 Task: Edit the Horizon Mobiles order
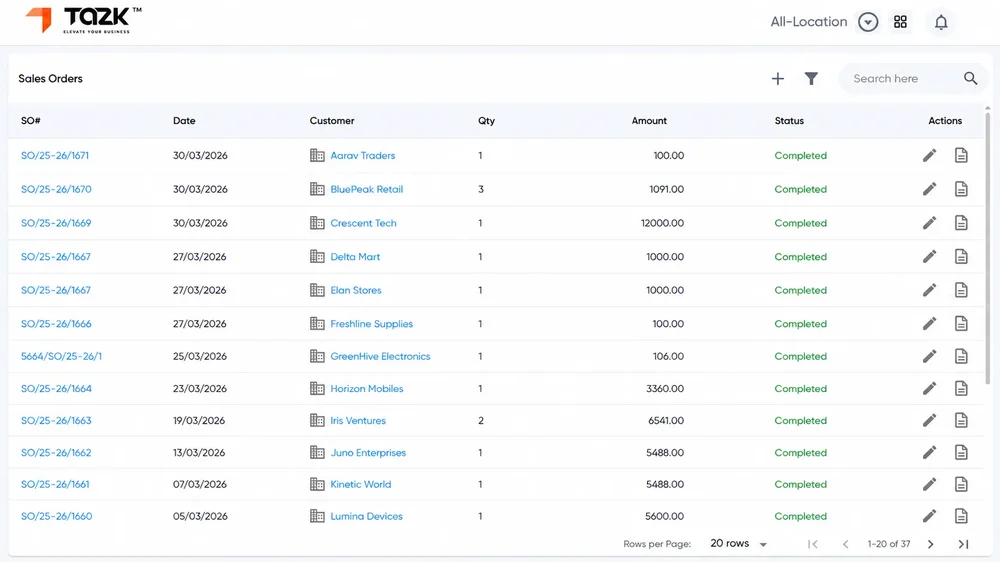coord(929,388)
